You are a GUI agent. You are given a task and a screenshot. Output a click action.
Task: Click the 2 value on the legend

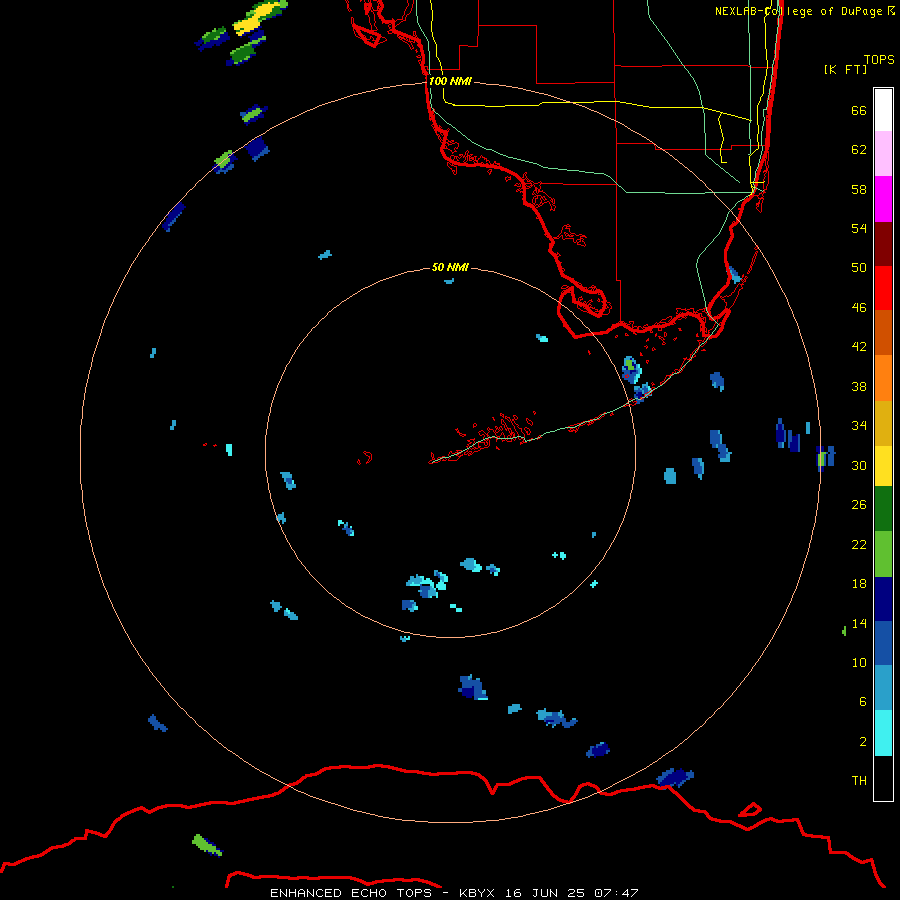(x=862, y=742)
